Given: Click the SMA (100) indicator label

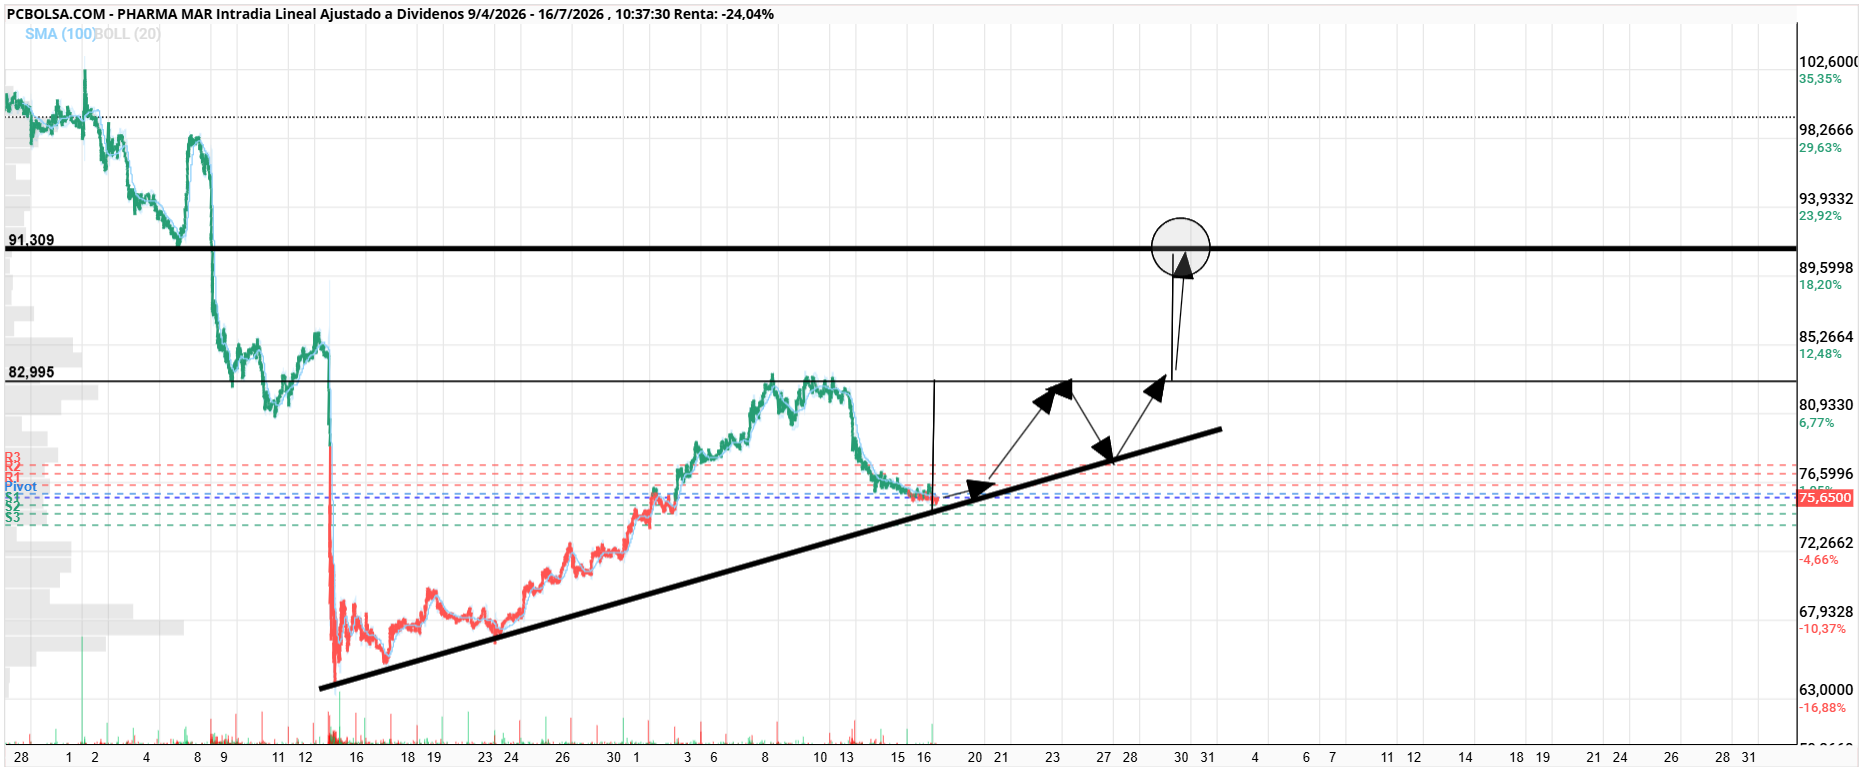Looking at the screenshot, I should click(60, 34).
